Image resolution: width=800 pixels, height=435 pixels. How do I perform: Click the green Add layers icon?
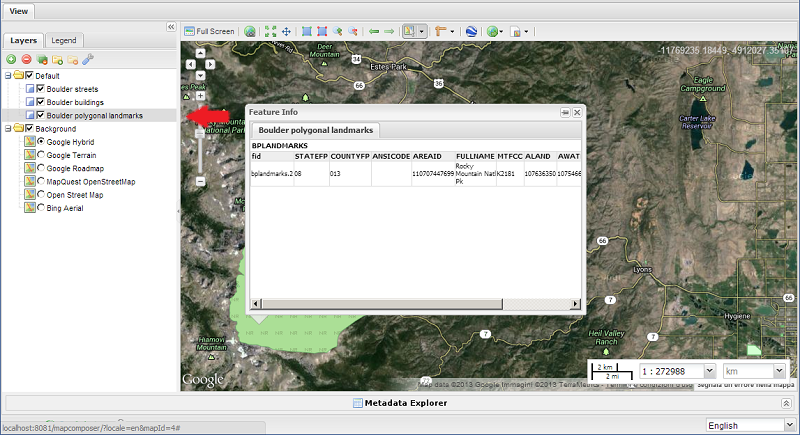click(x=11, y=60)
